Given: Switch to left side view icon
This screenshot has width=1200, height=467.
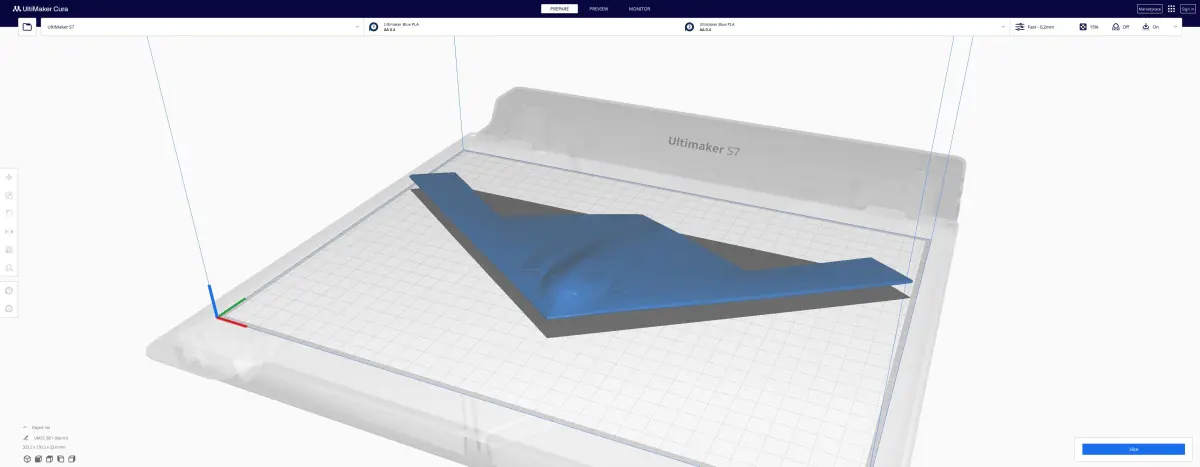Looking at the screenshot, I should click(60, 459).
